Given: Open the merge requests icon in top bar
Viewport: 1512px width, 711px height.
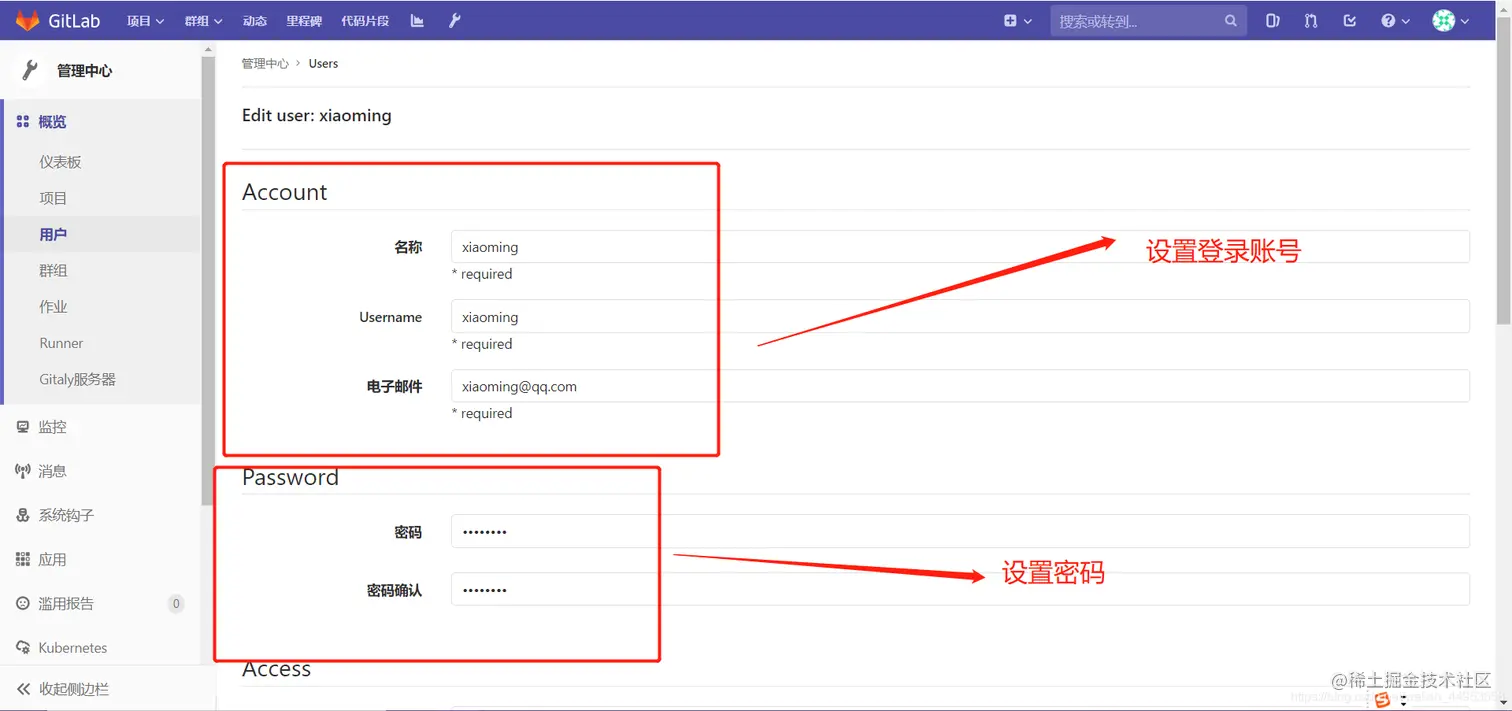Looking at the screenshot, I should (x=1311, y=21).
